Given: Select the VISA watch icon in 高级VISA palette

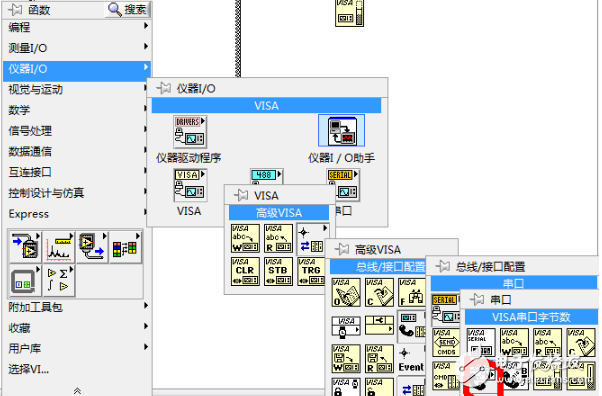Looking at the screenshot, I should (346, 326).
